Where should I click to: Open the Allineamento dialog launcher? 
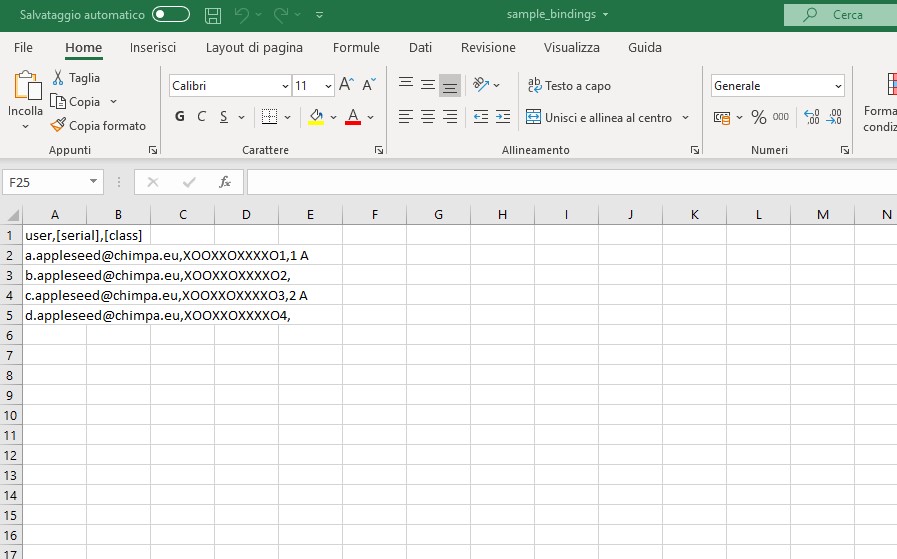click(x=694, y=150)
